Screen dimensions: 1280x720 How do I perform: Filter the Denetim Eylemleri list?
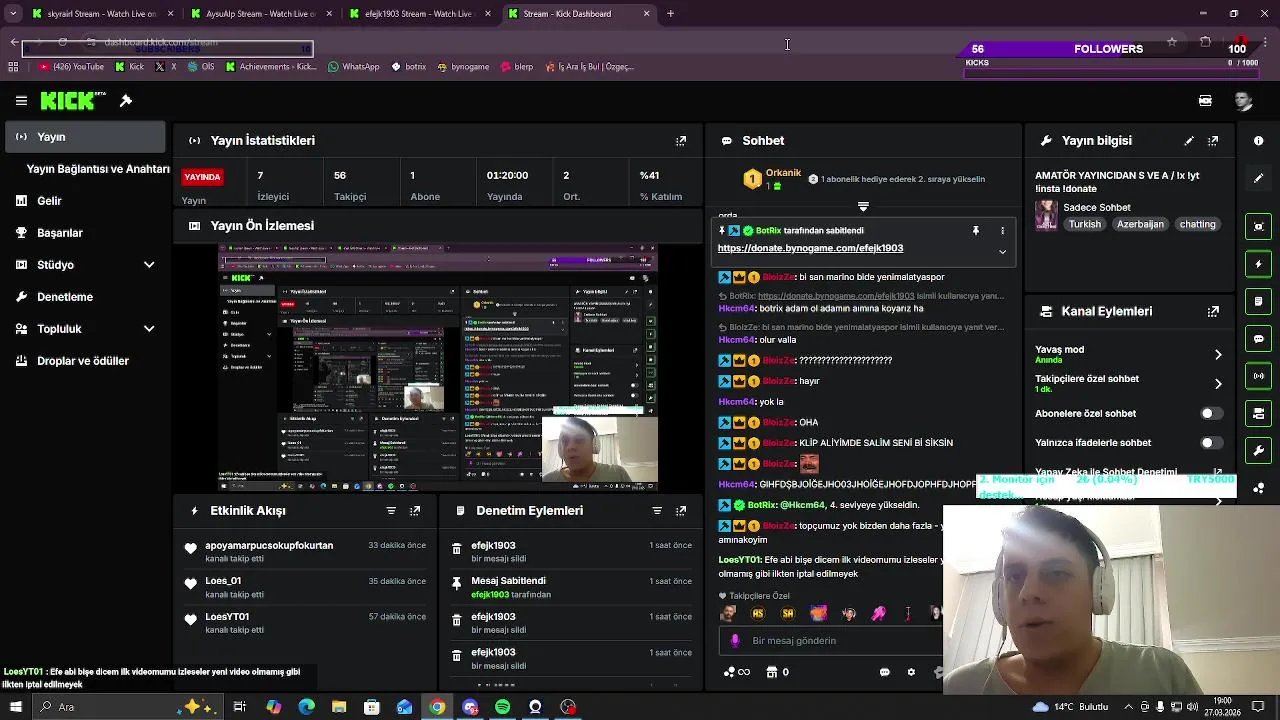click(x=657, y=511)
